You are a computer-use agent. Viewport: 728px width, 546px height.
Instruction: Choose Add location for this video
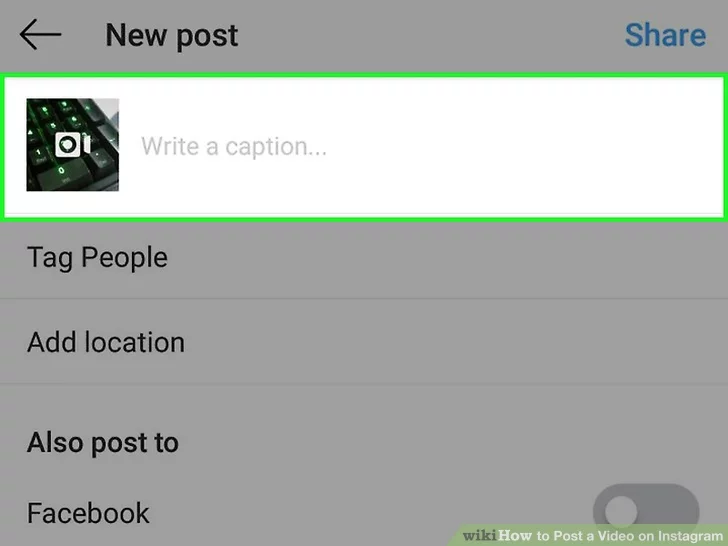(106, 342)
